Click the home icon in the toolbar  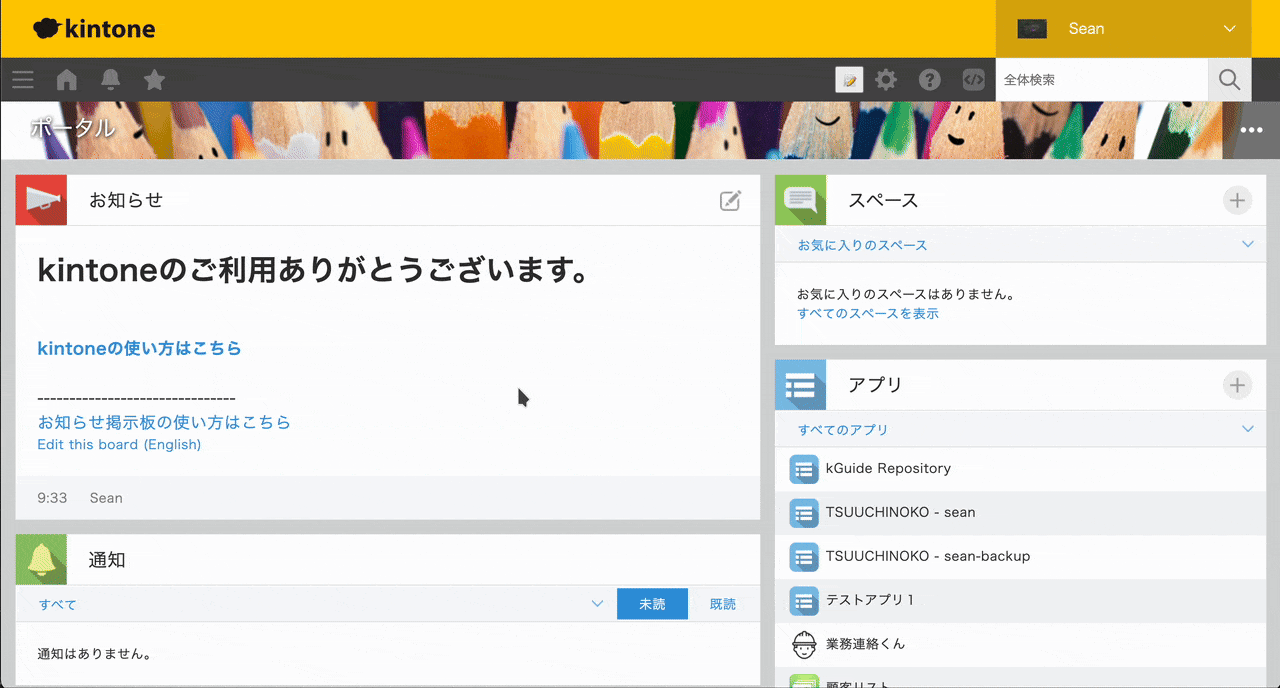click(x=66, y=79)
